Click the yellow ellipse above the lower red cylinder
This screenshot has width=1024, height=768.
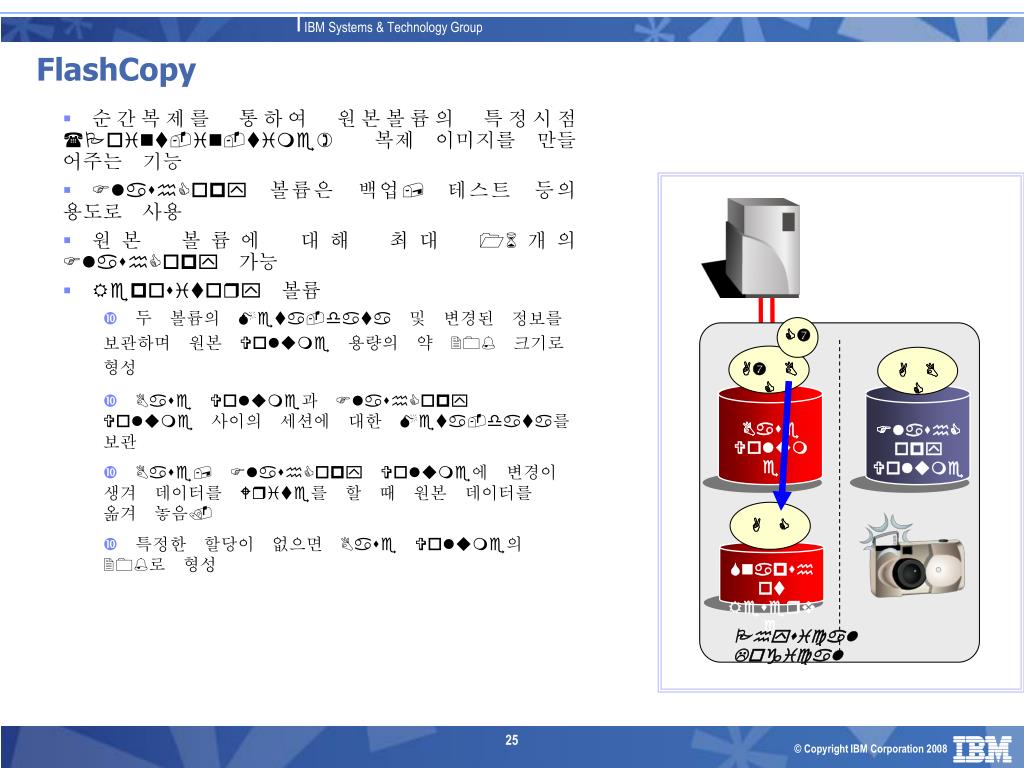pyautogui.click(x=770, y=526)
